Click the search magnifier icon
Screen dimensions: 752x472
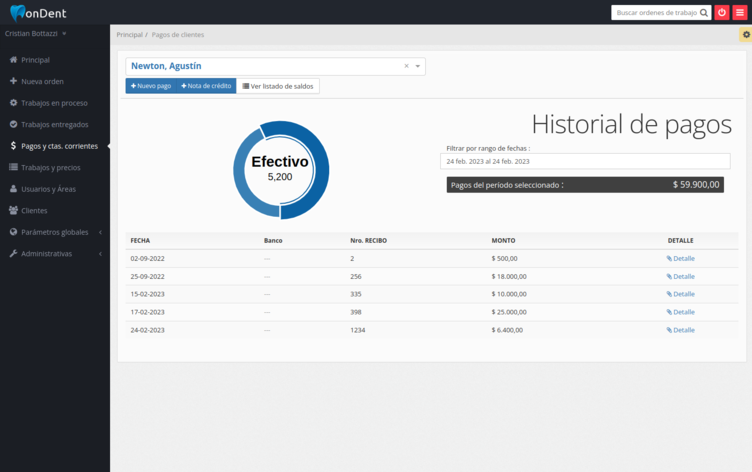pos(704,13)
